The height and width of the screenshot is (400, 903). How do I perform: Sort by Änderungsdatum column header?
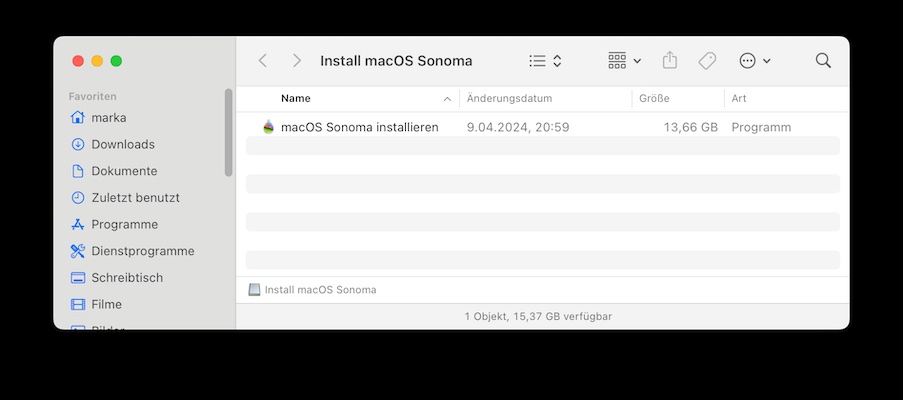point(509,99)
